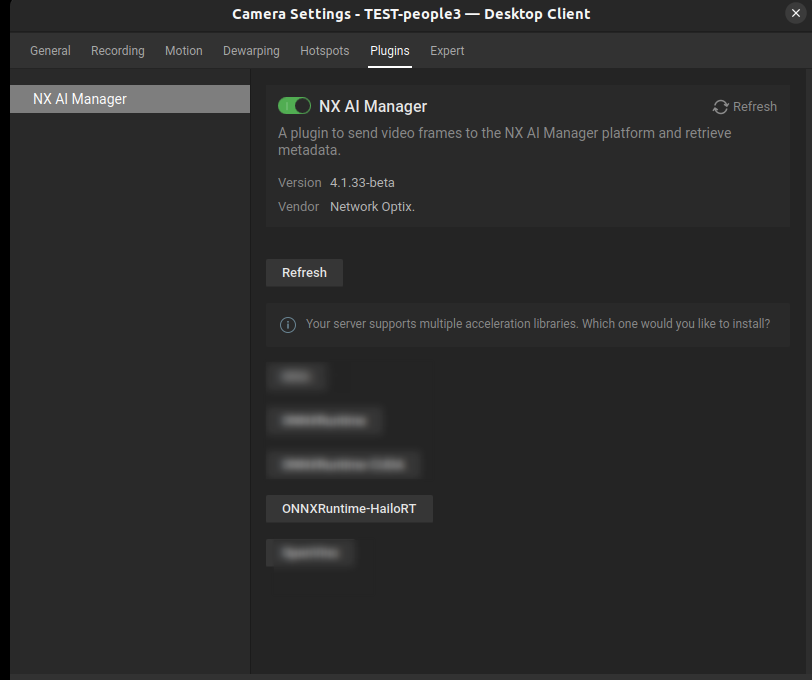Image resolution: width=812 pixels, height=680 pixels.
Task: Open the General tab
Action: click(x=50, y=51)
